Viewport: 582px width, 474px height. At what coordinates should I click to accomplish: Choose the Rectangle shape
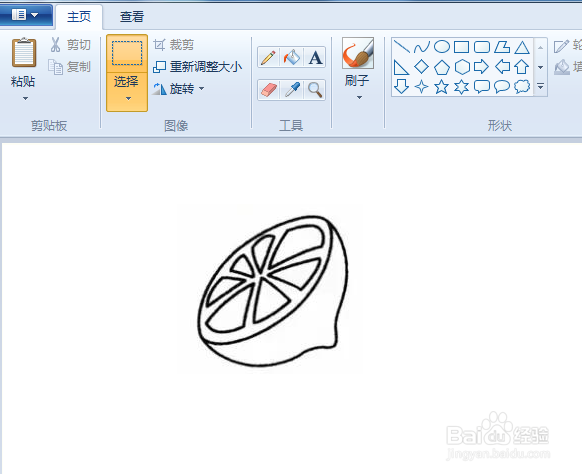461,47
